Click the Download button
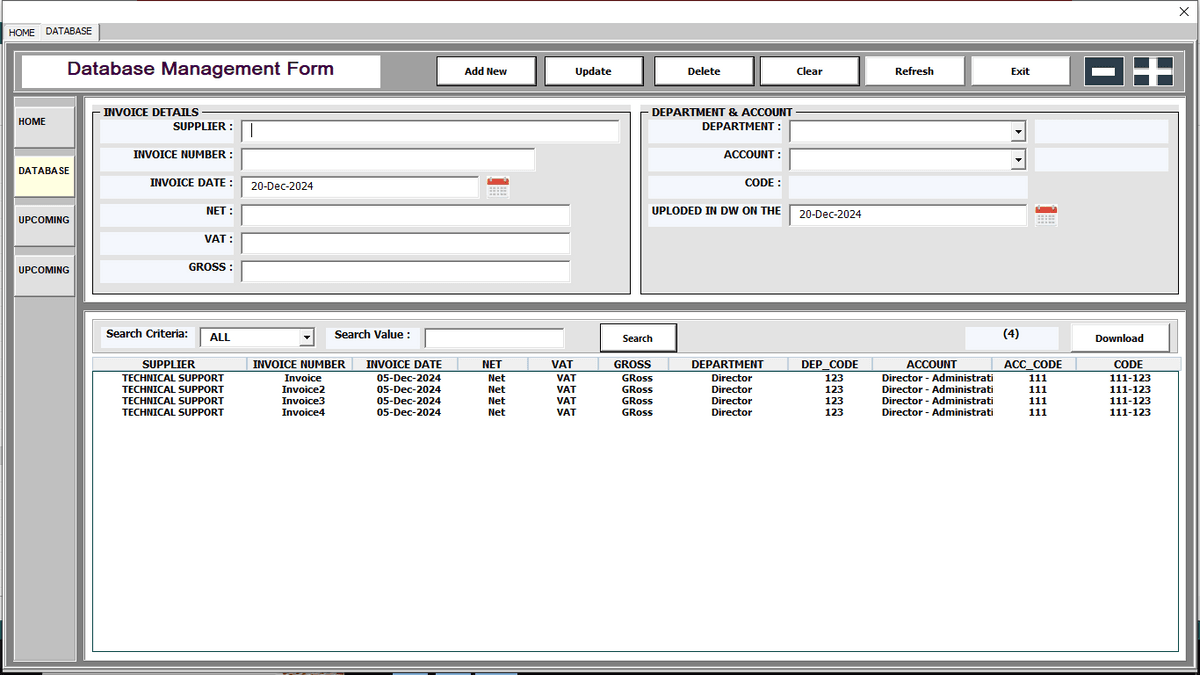Image resolution: width=1200 pixels, height=675 pixels. point(1119,337)
